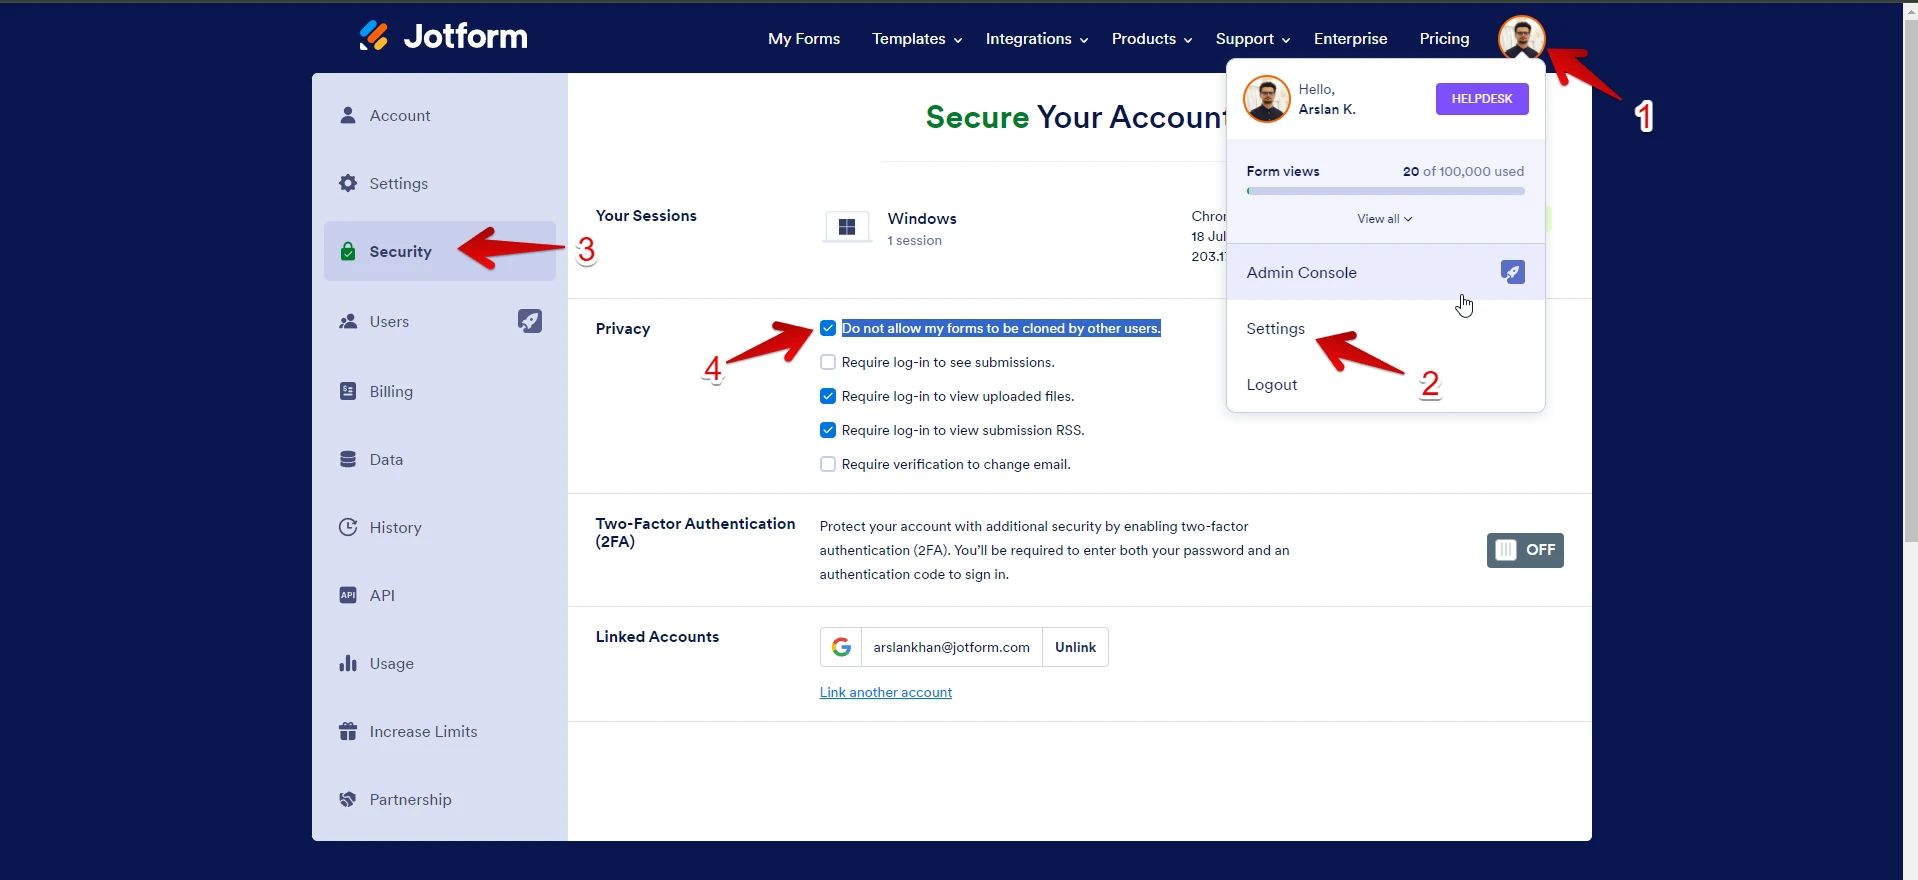The width and height of the screenshot is (1918, 880).
Task: Click the Form views usage progress bar
Action: point(1385,191)
